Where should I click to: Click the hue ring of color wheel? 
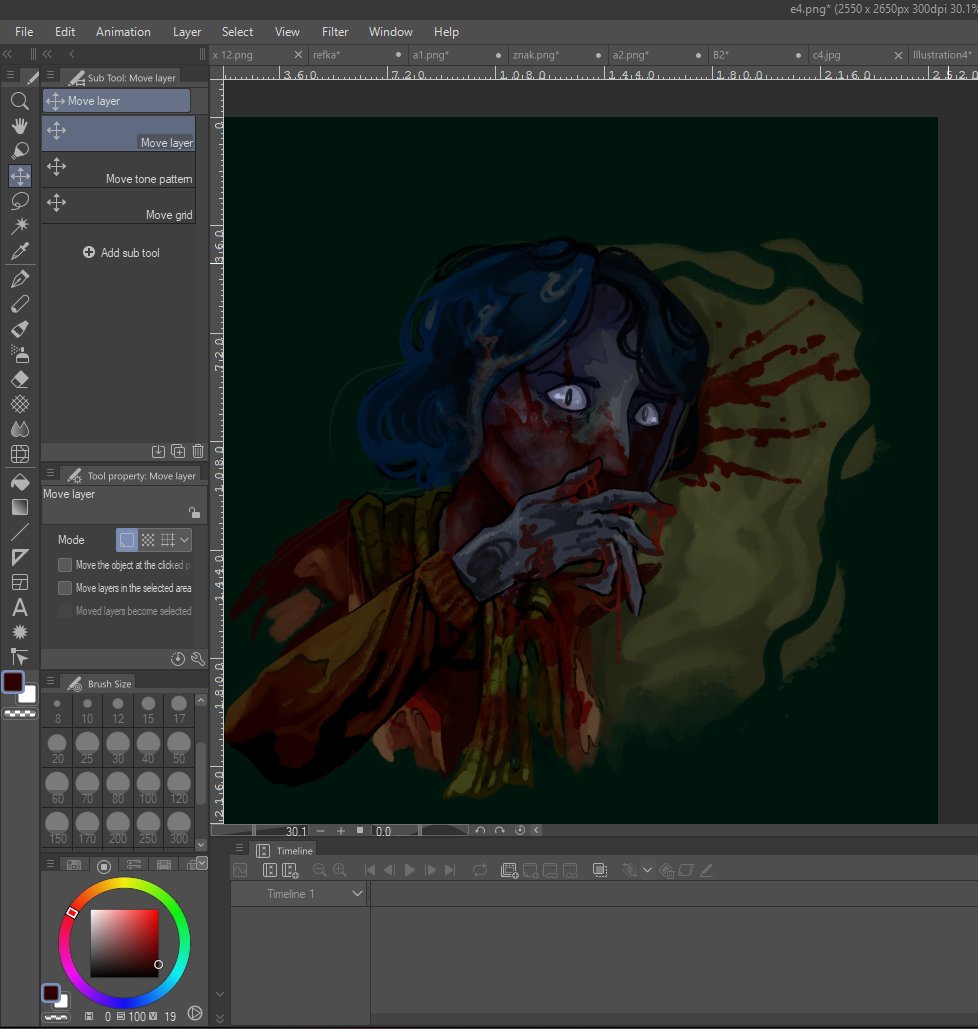124,881
